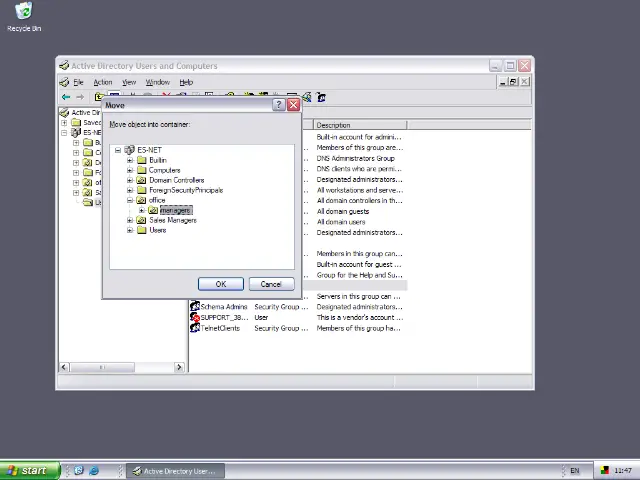
Task: Click the console icon left of File menu
Action: click(x=64, y=82)
